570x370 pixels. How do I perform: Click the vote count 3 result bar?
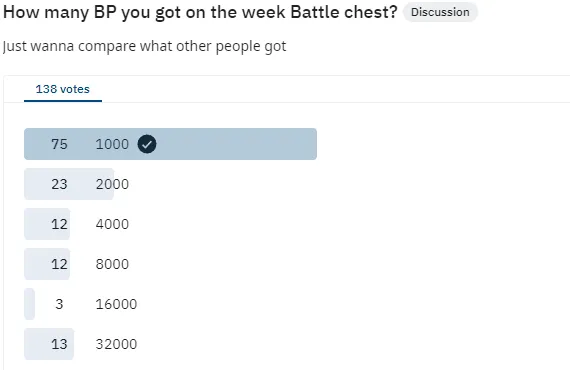click(x=29, y=304)
